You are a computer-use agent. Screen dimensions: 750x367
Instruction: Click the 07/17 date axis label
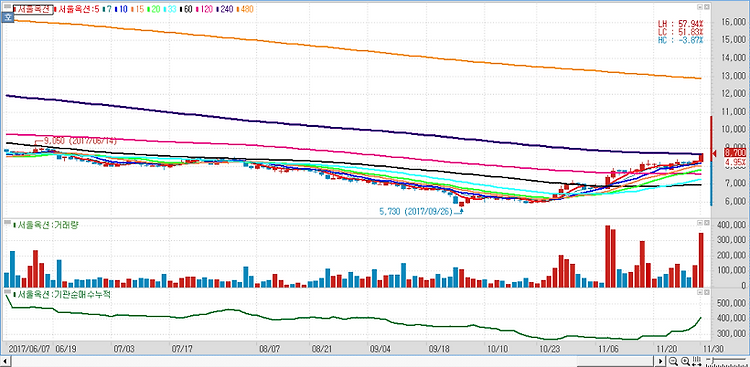tap(181, 349)
